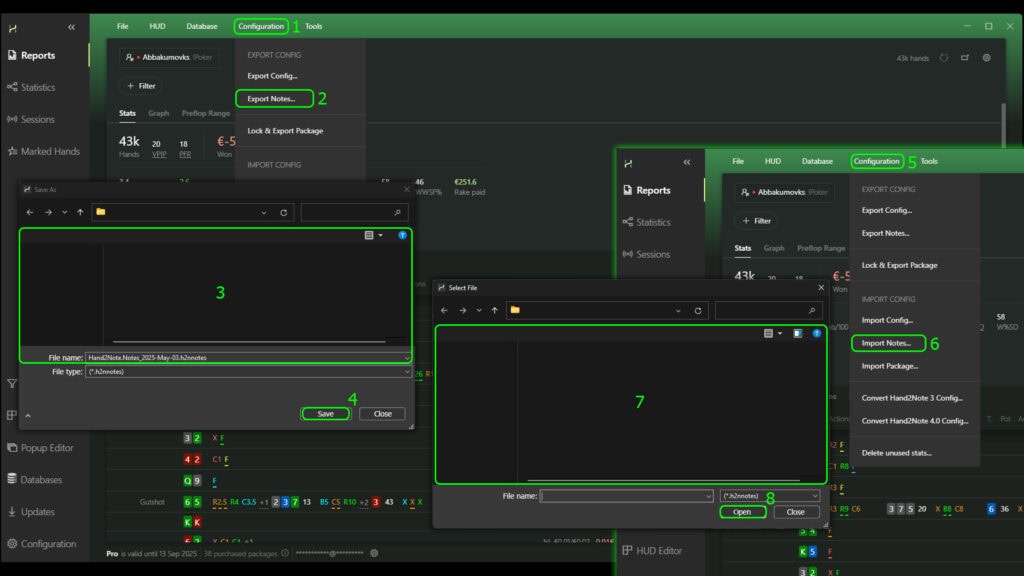This screenshot has height=576, width=1024.
Task: Click refresh icon in Save As dialog
Action: click(284, 212)
